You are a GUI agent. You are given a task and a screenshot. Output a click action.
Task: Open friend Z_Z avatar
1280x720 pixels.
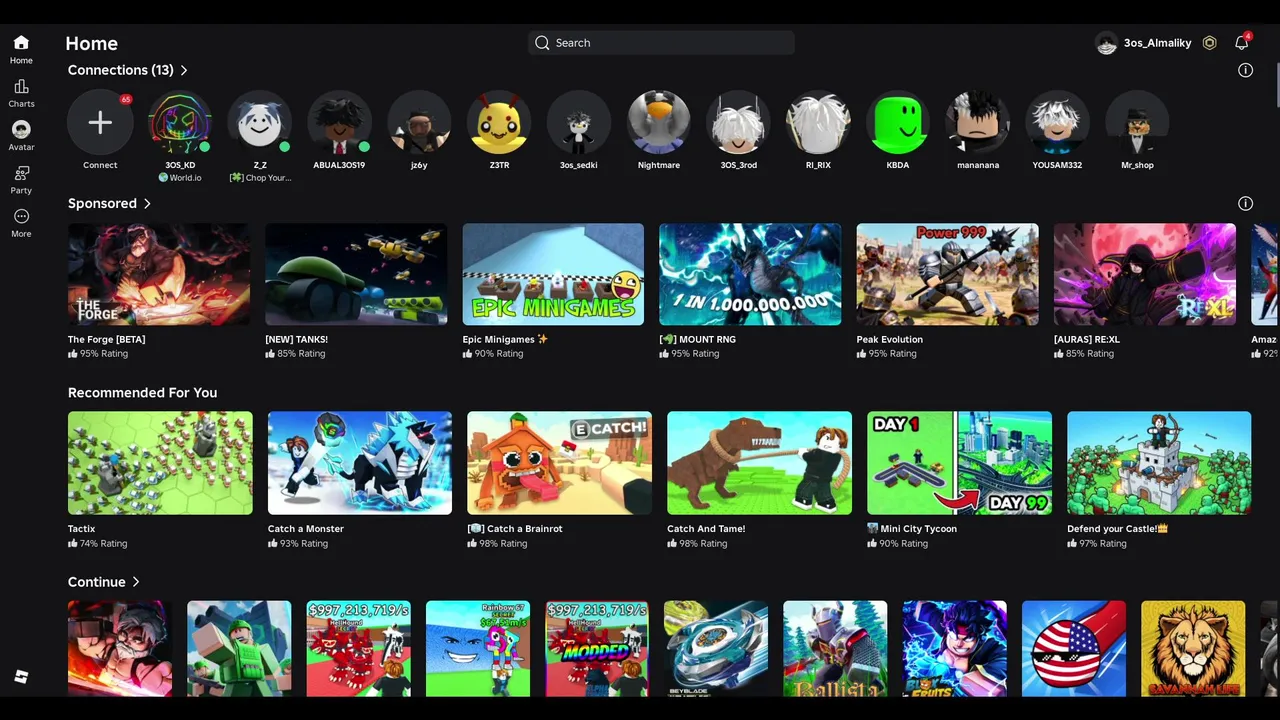(260, 122)
